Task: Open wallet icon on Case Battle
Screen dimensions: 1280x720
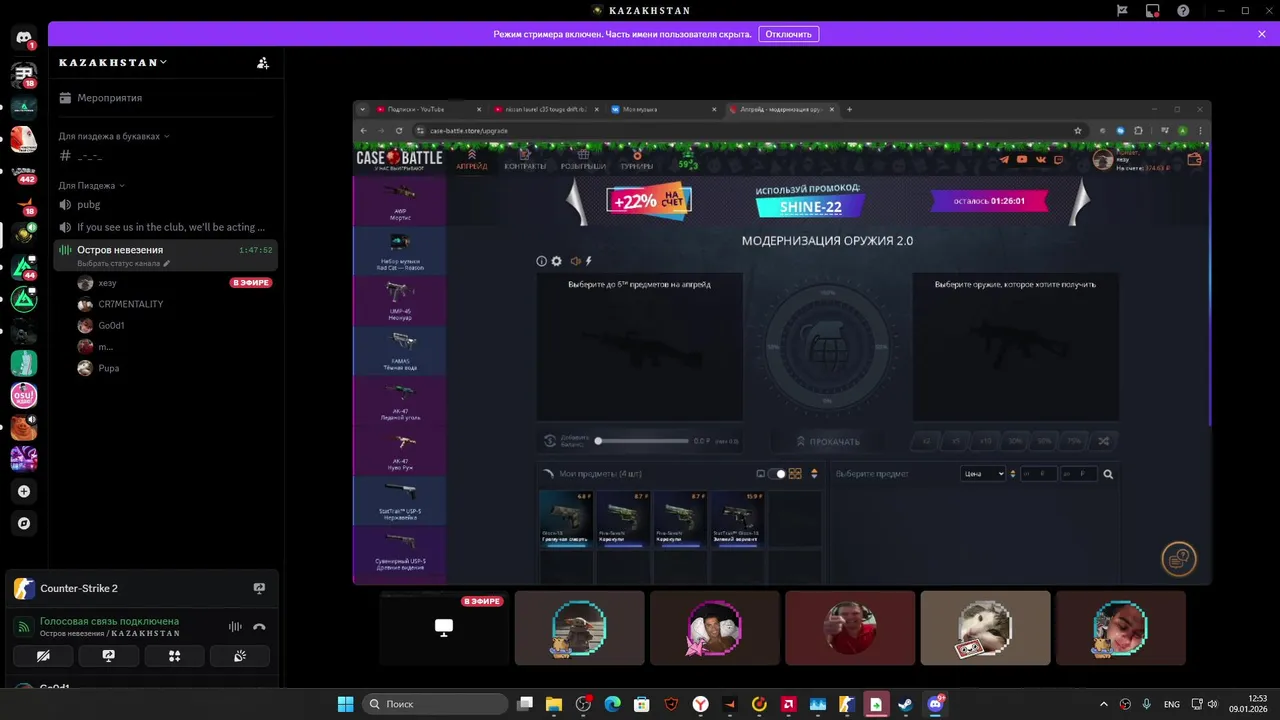Action: coord(1194,159)
